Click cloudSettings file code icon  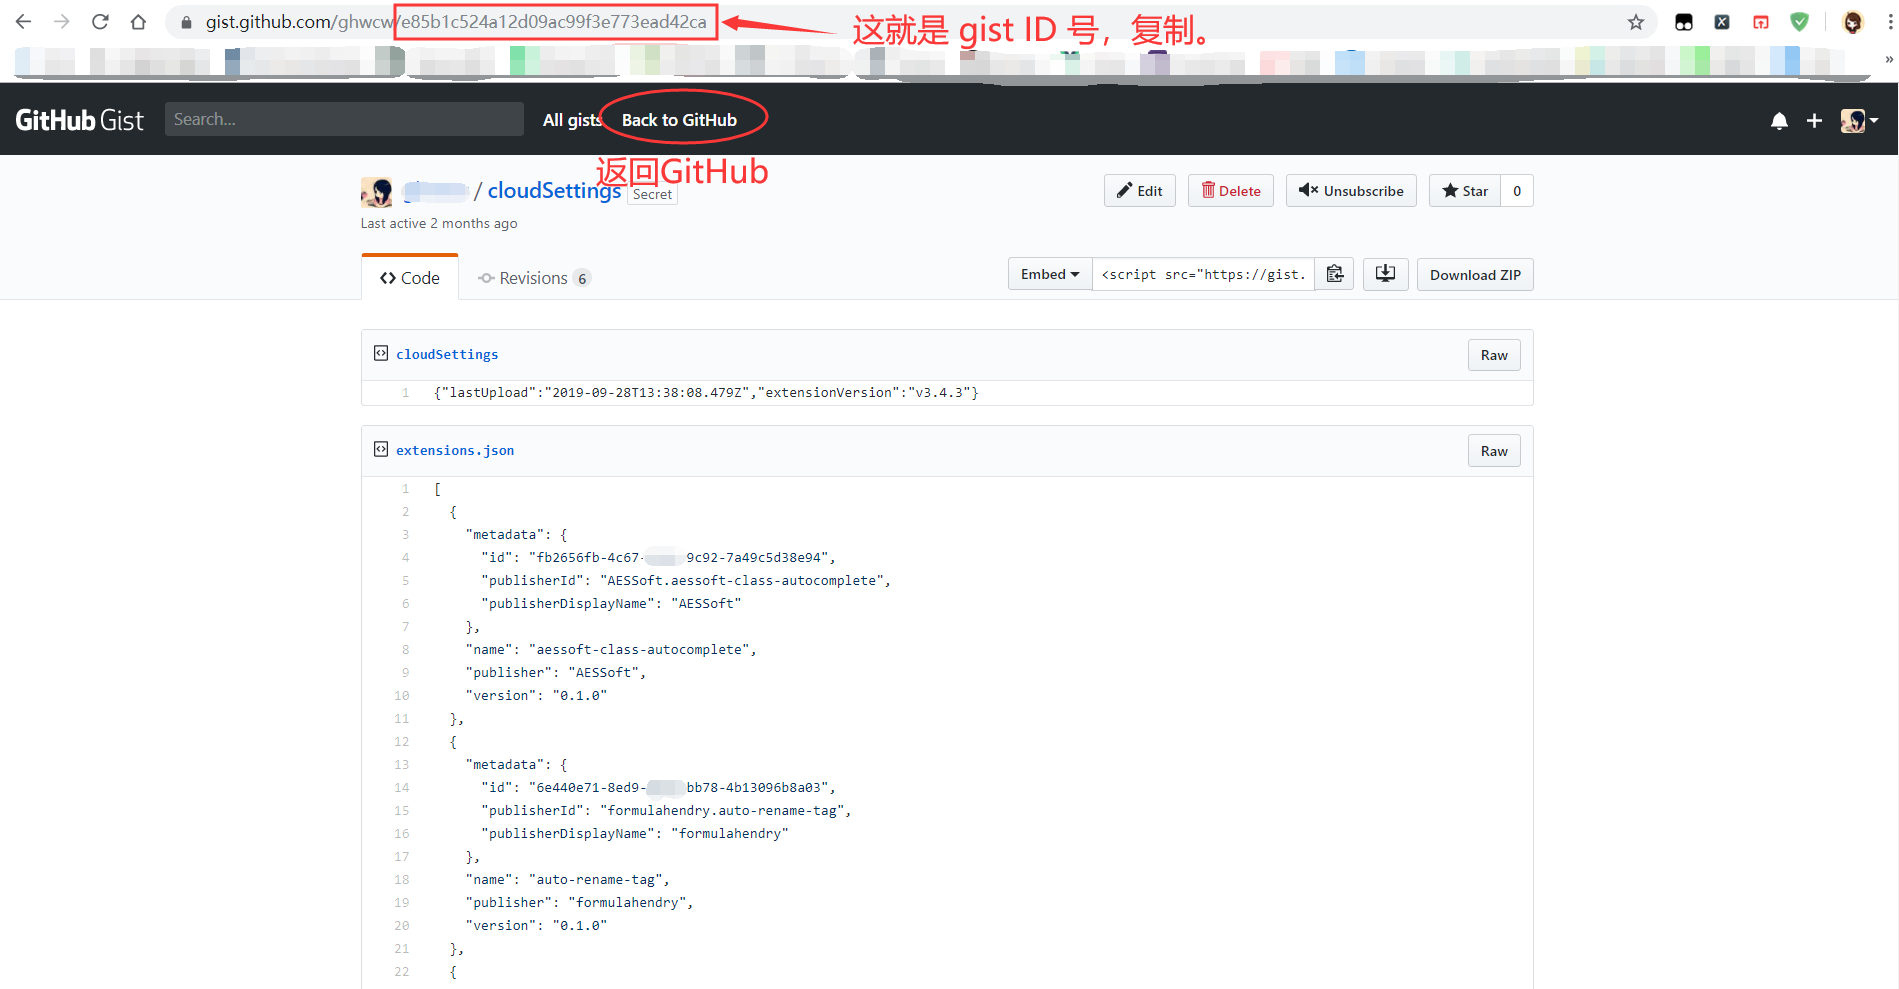tap(381, 353)
